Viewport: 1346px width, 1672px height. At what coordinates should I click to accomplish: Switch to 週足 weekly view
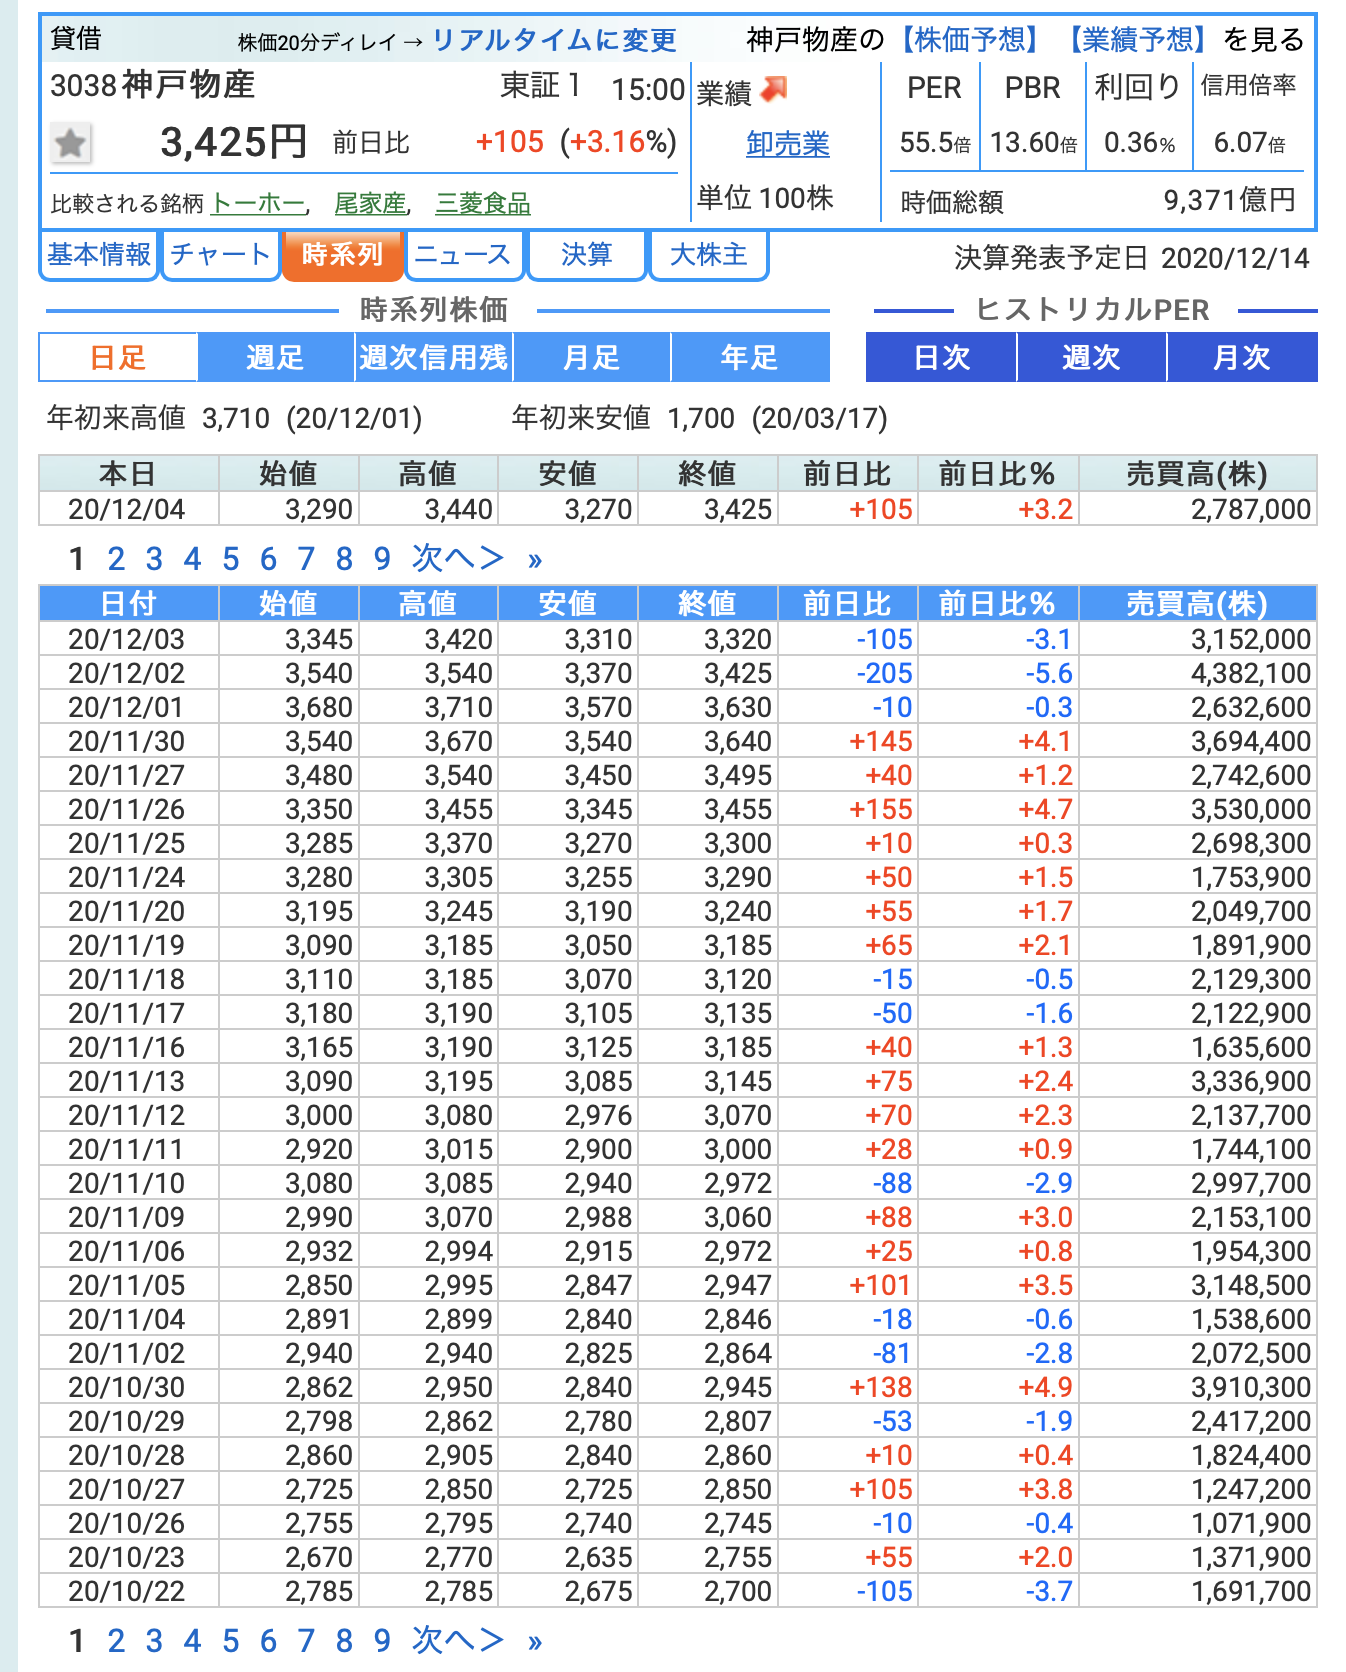point(275,357)
